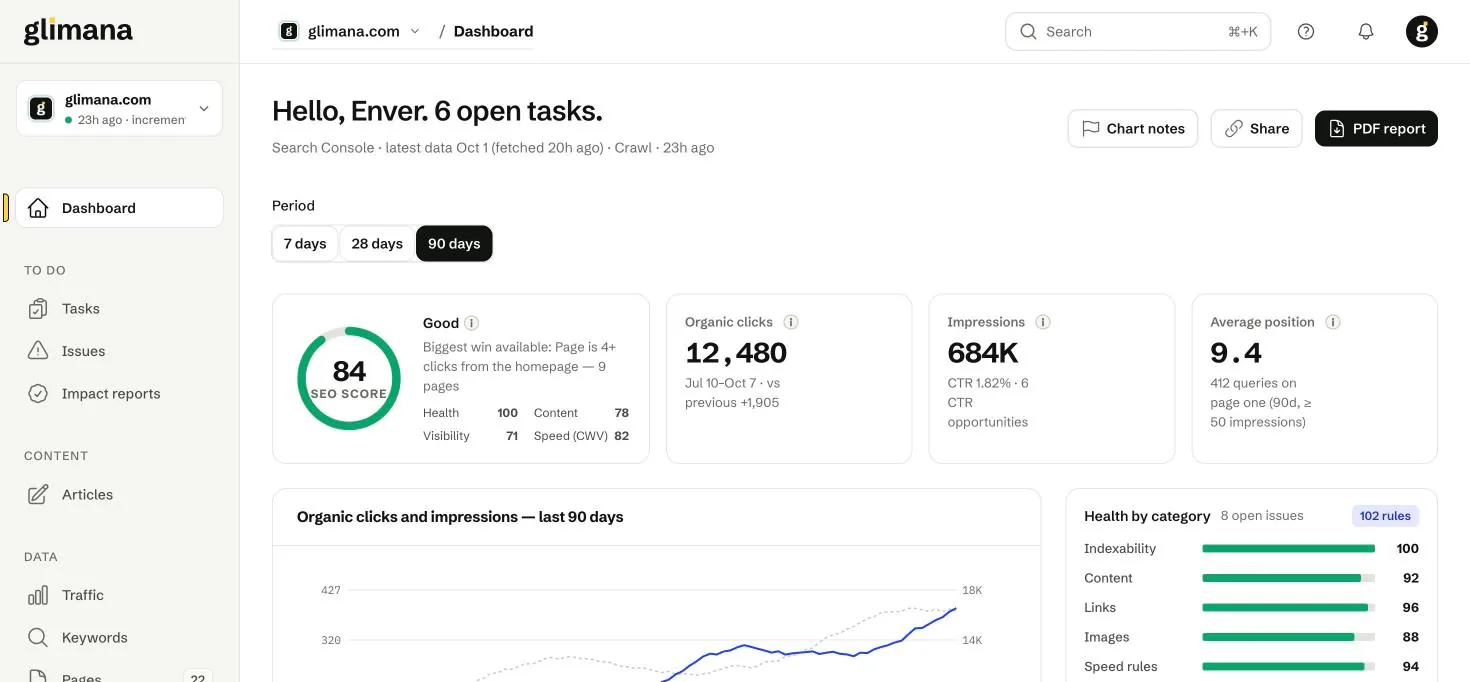Click the flag icon in Chart notes

click(x=1091, y=128)
